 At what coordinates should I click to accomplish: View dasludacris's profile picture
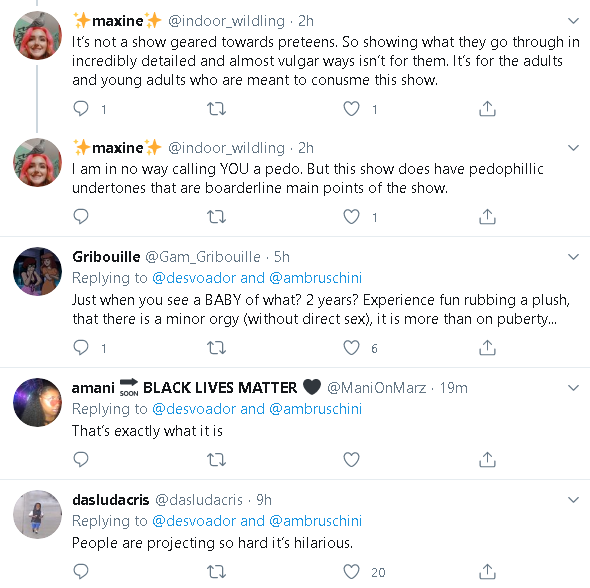click(x=37, y=514)
